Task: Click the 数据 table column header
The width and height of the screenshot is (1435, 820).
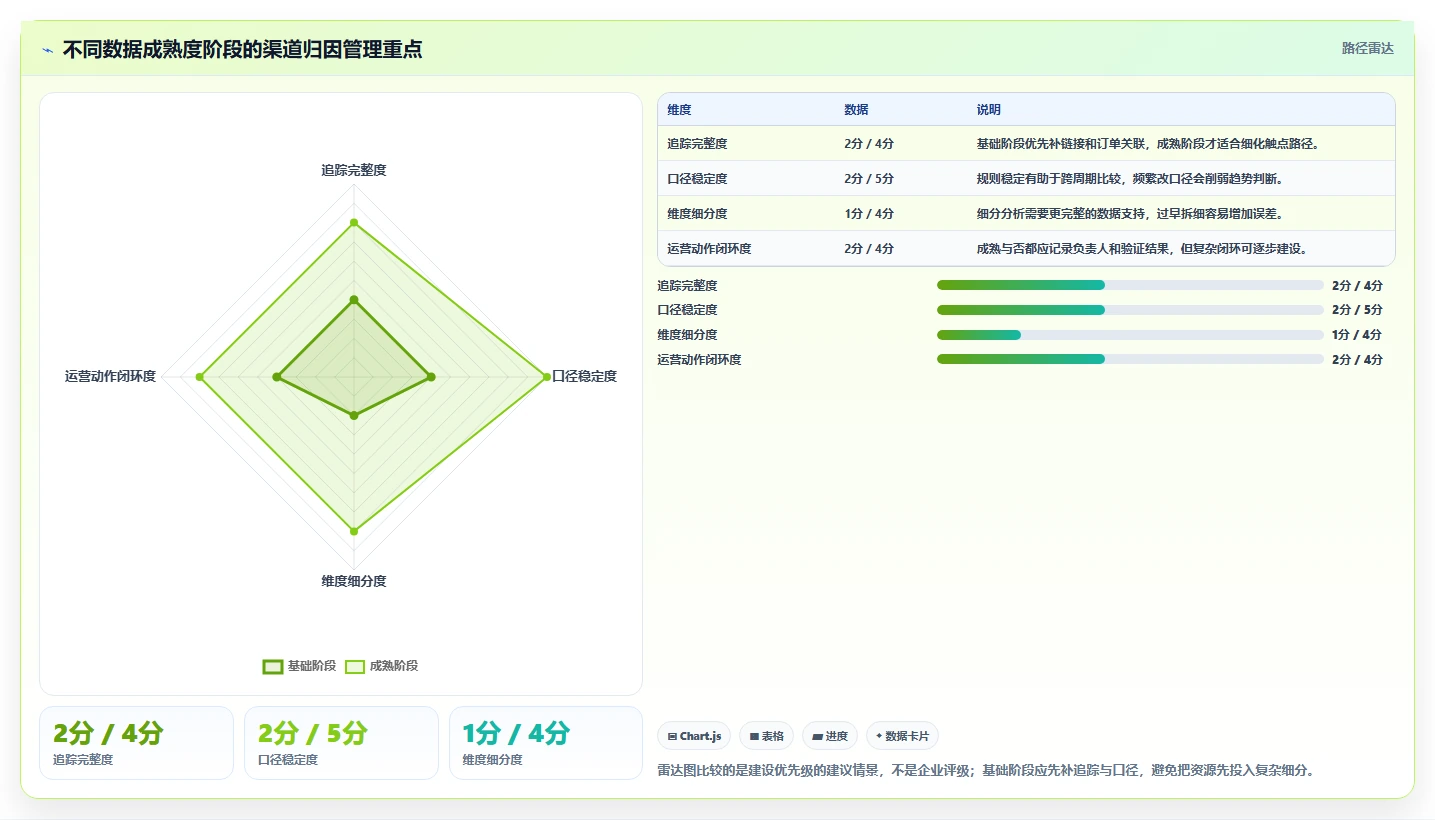Action: coord(856,110)
